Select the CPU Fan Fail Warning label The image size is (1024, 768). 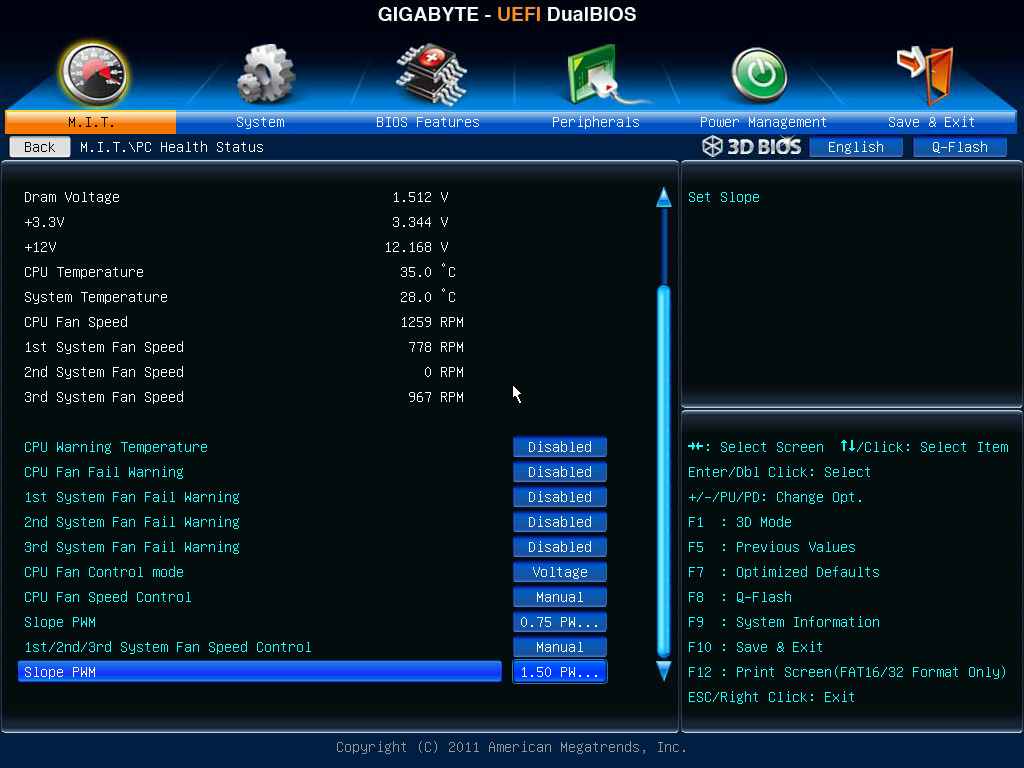[104, 472]
